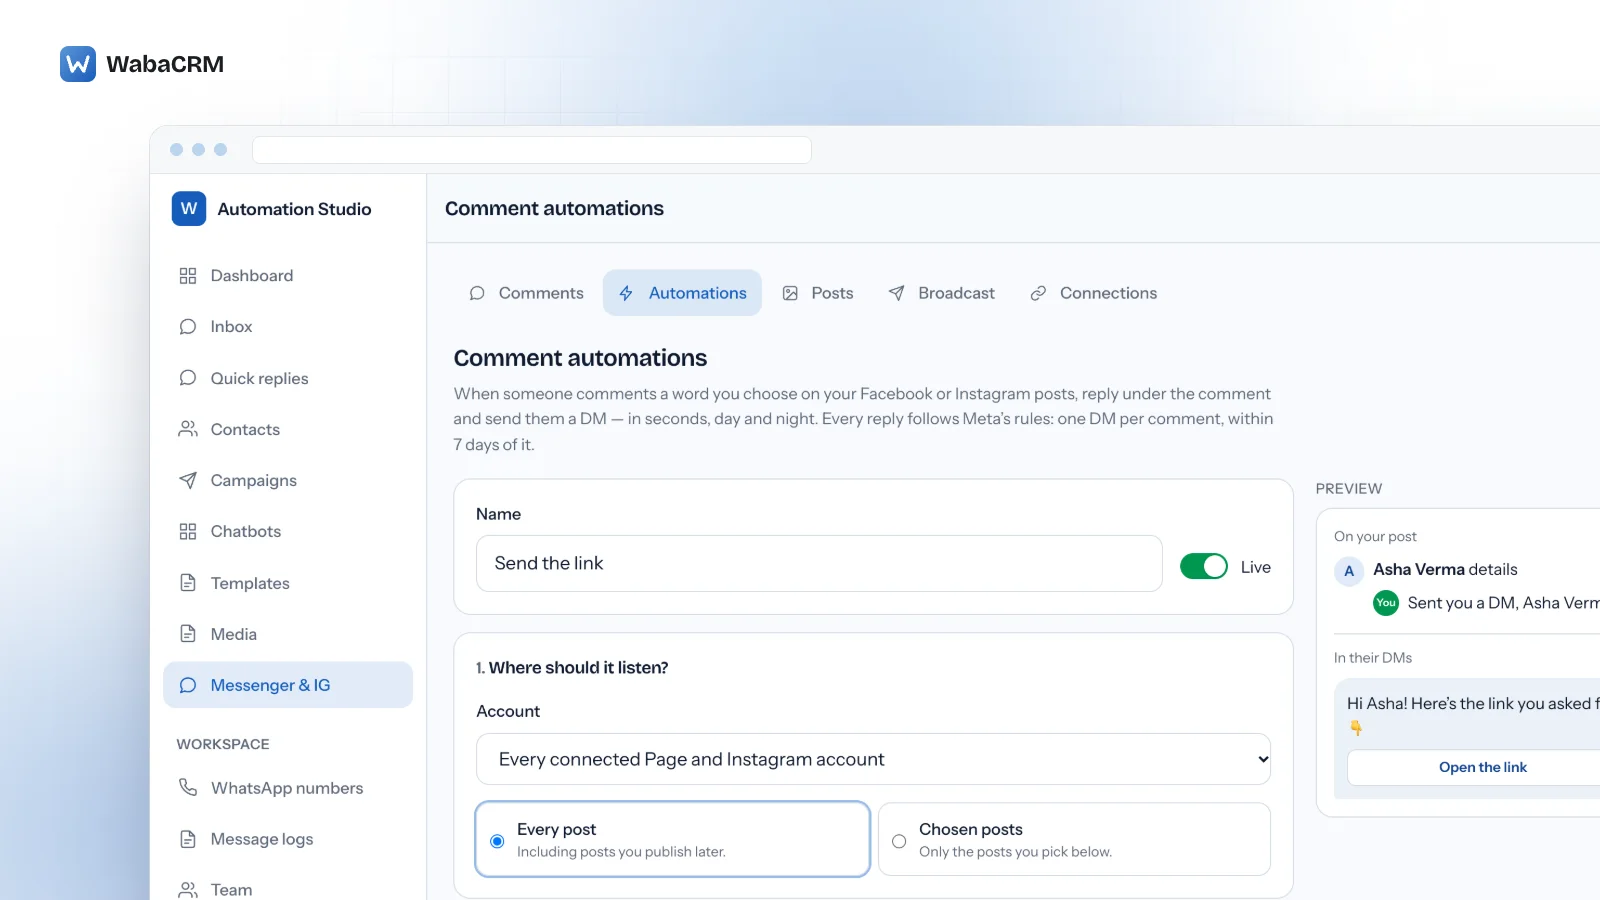The height and width of the screenshot is (900, 1600).
Task: Open Message logs in the sidebar
Action: coord(288,839)
